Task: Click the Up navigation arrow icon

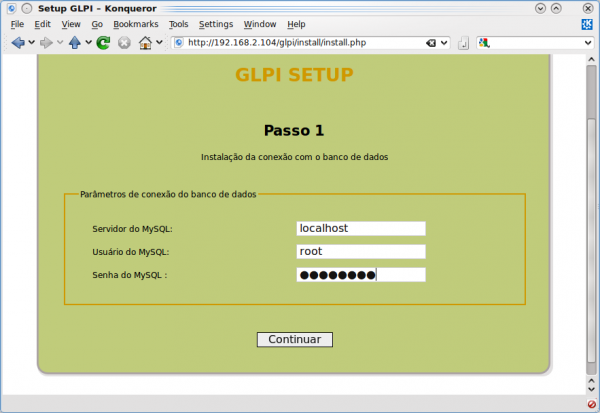Action: (x=75, y=42)
